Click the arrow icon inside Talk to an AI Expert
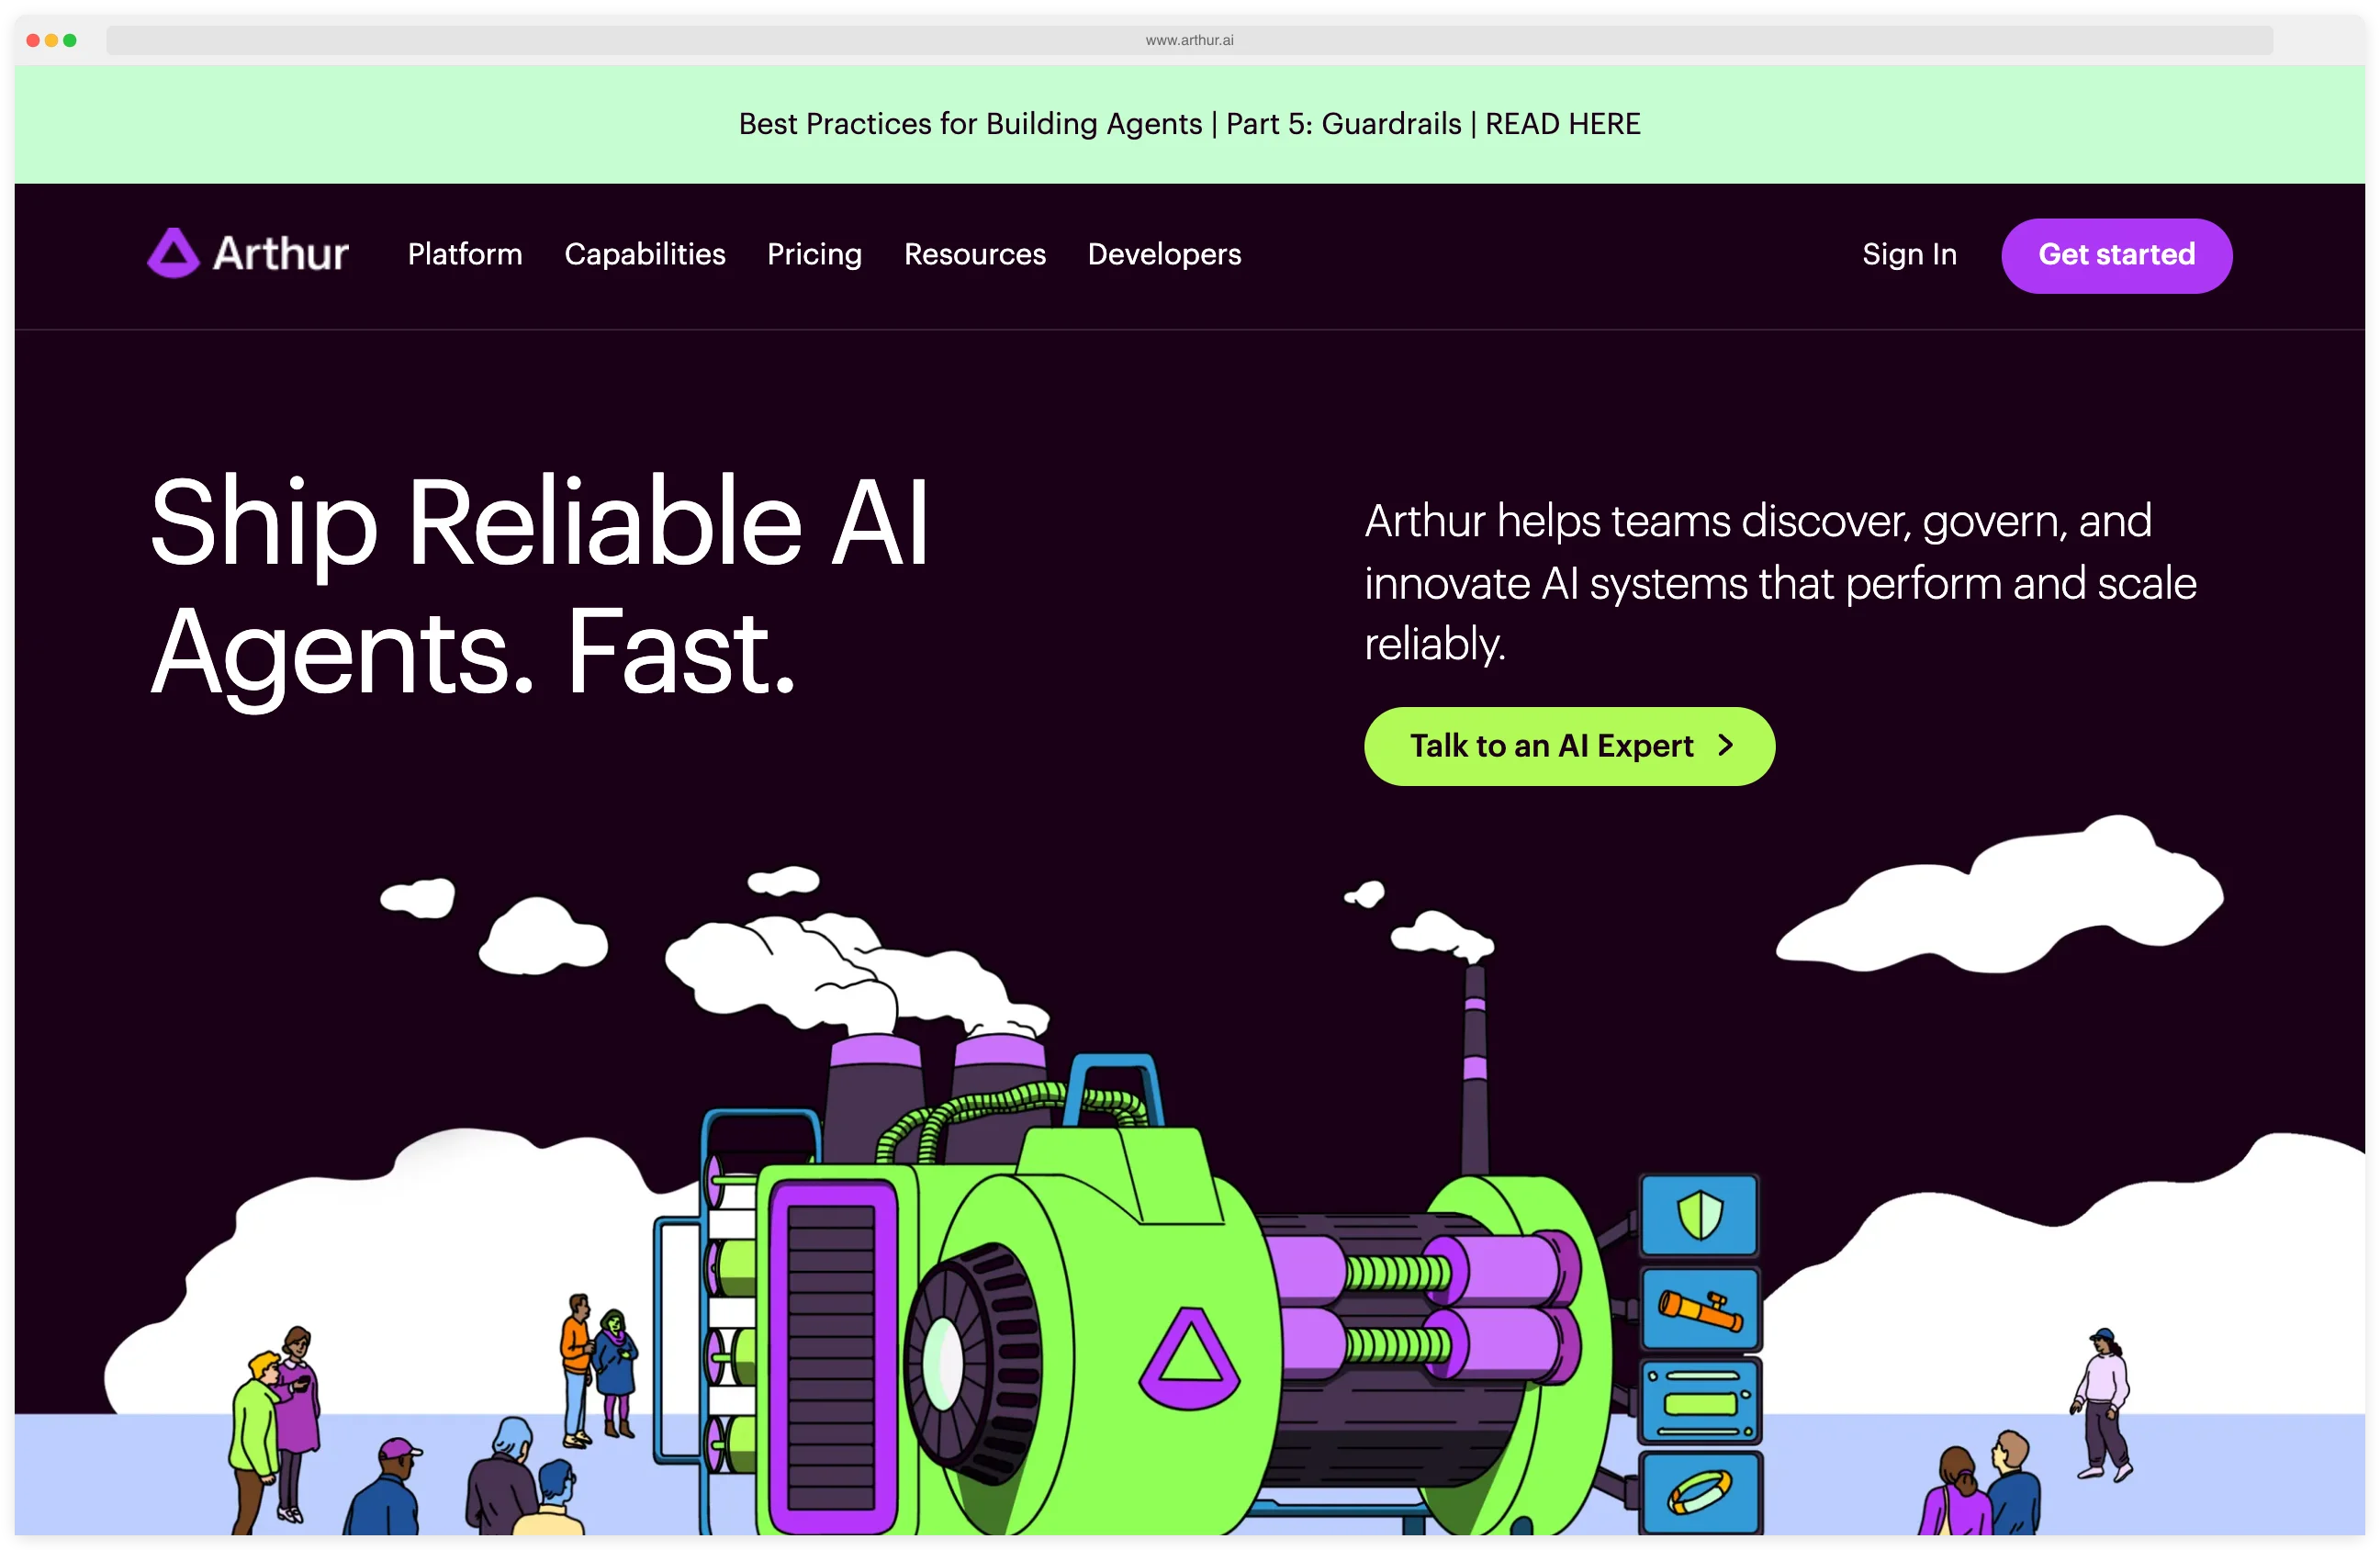Screen dimensions: 2380x1550 [x=1724, y=745]
